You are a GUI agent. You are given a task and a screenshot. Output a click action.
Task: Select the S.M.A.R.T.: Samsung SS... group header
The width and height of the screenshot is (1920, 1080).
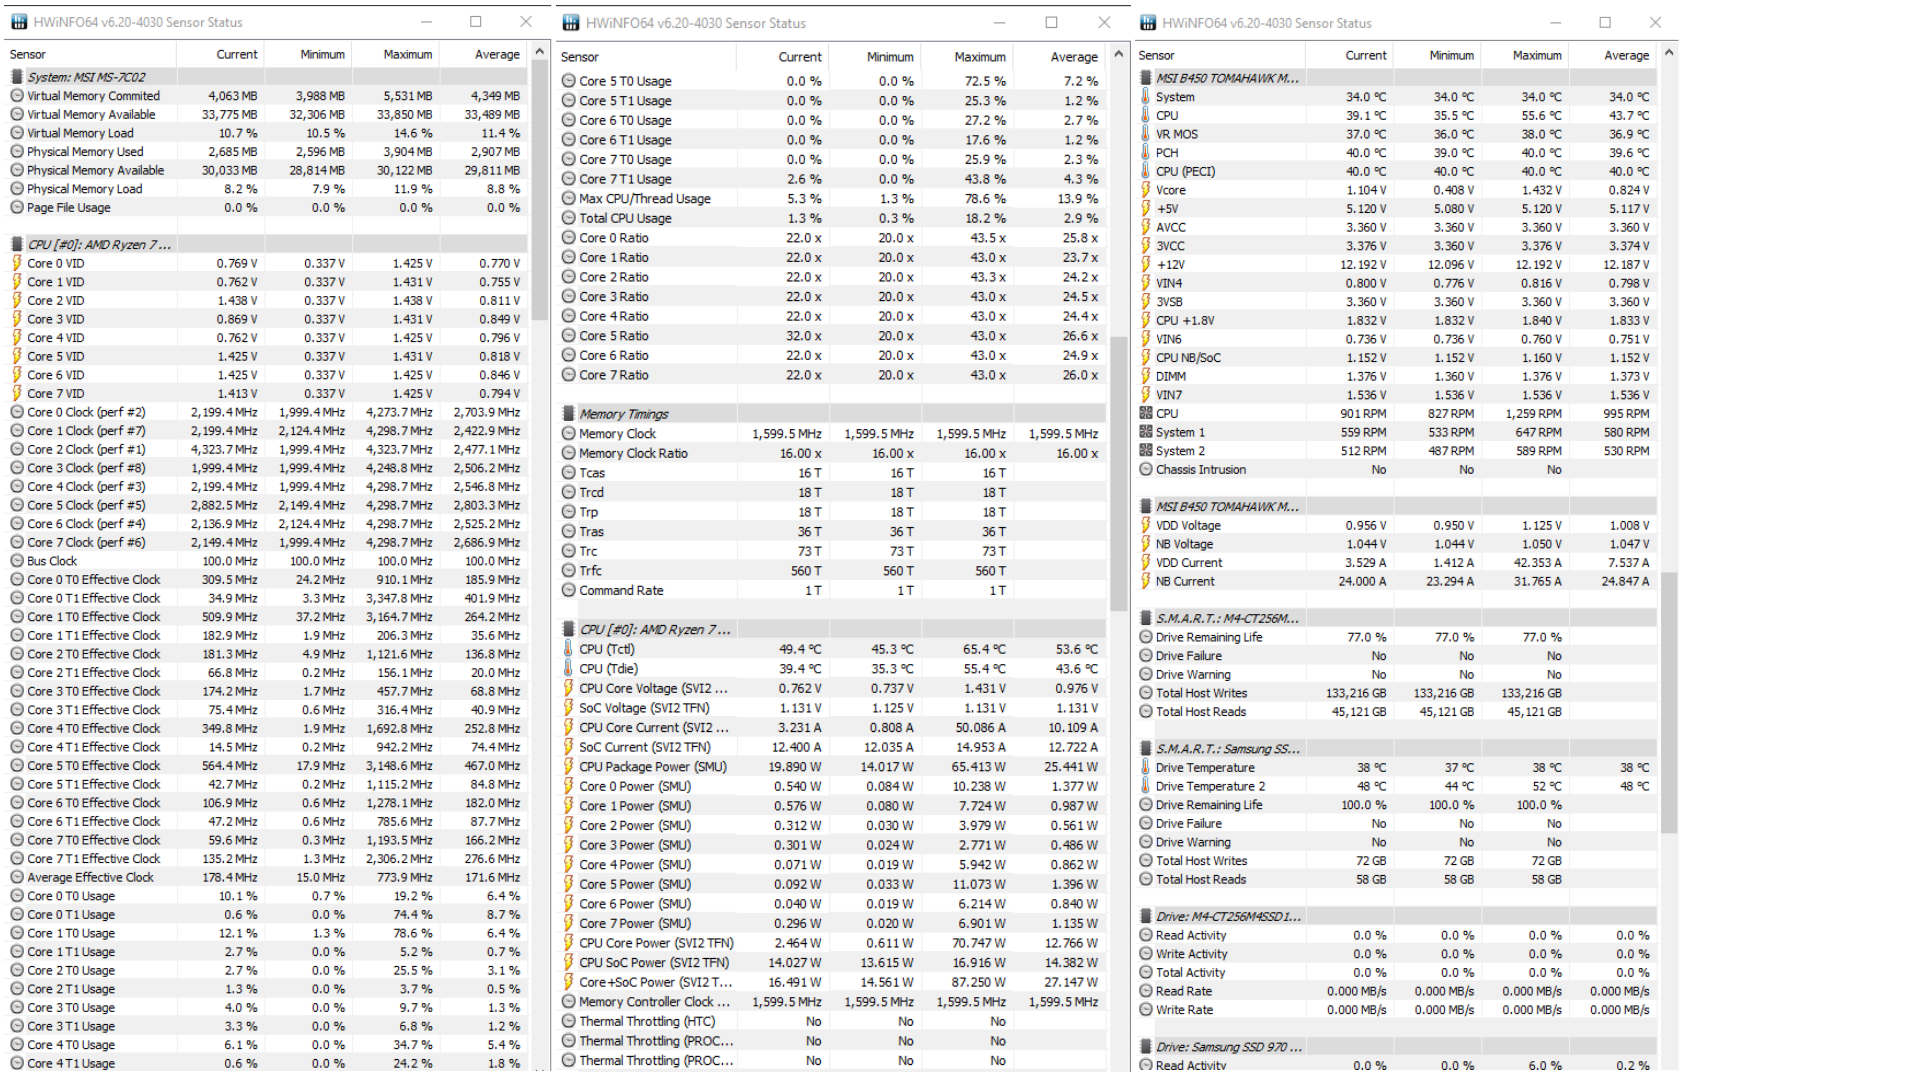coord(1227,749)
